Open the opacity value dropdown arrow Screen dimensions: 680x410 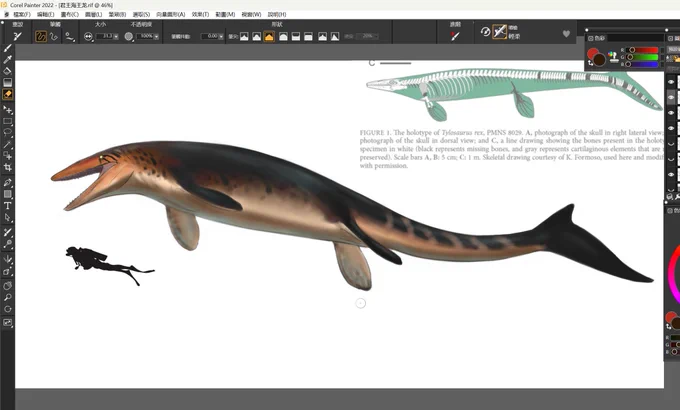click(x=156, y=37)
